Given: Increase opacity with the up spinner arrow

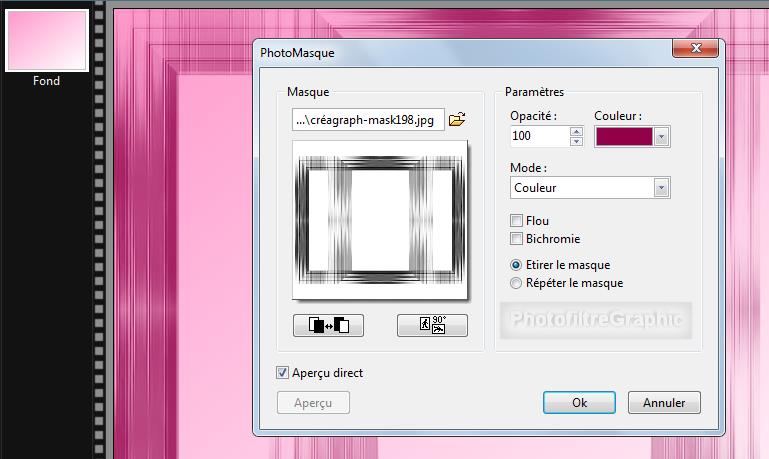Looking at the screenshot, I should click(x=576, y=131).
